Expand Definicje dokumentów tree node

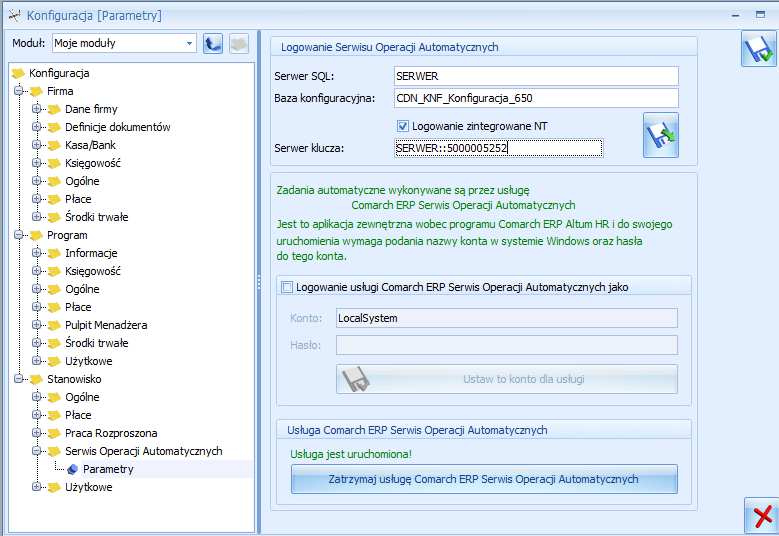coord(36,127)
